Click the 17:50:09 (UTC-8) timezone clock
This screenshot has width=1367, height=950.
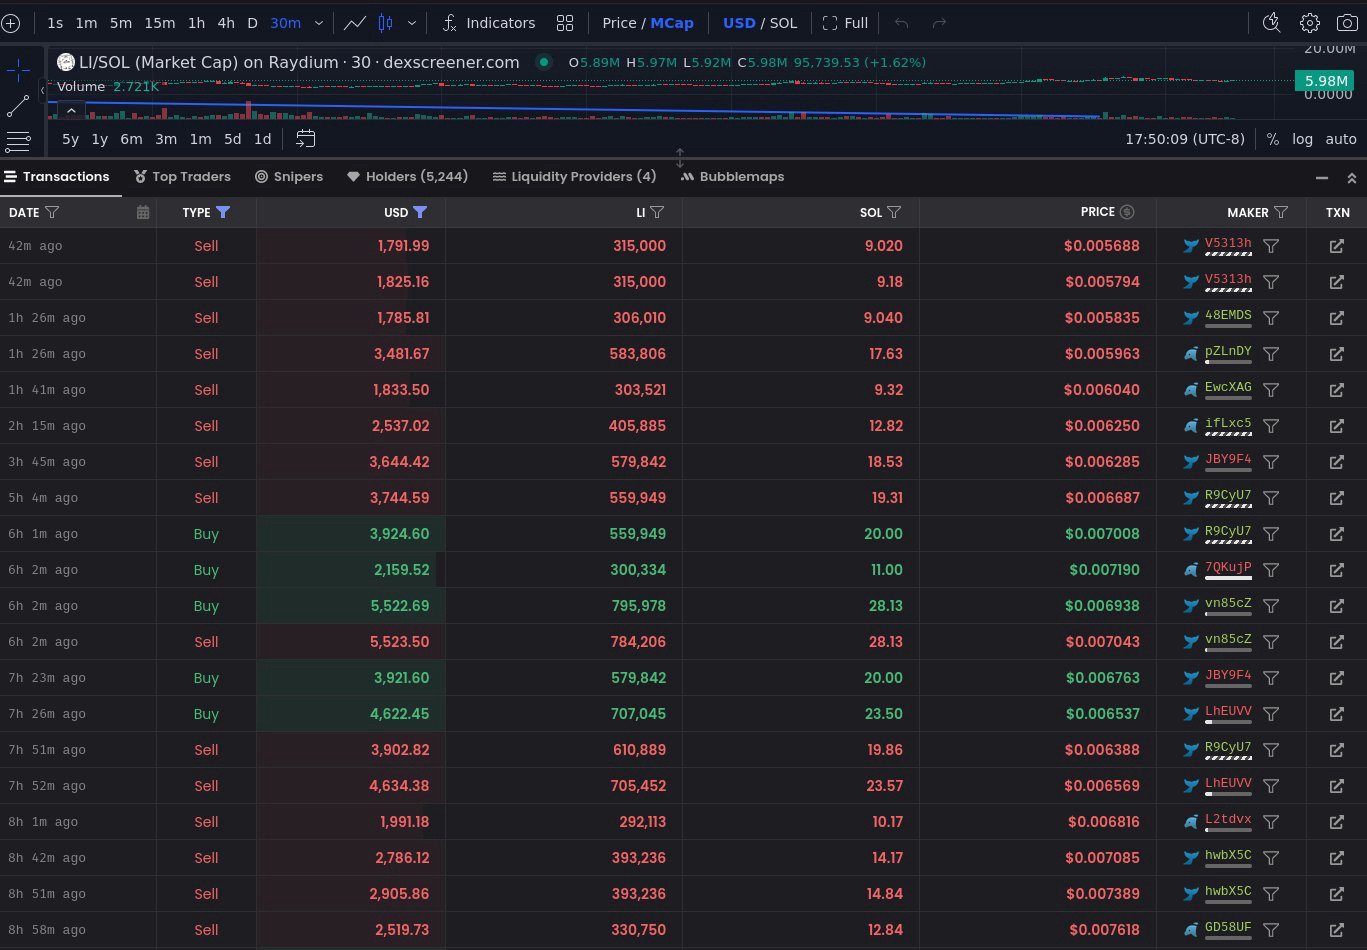pyautogui.click(x=1185, y=139)
